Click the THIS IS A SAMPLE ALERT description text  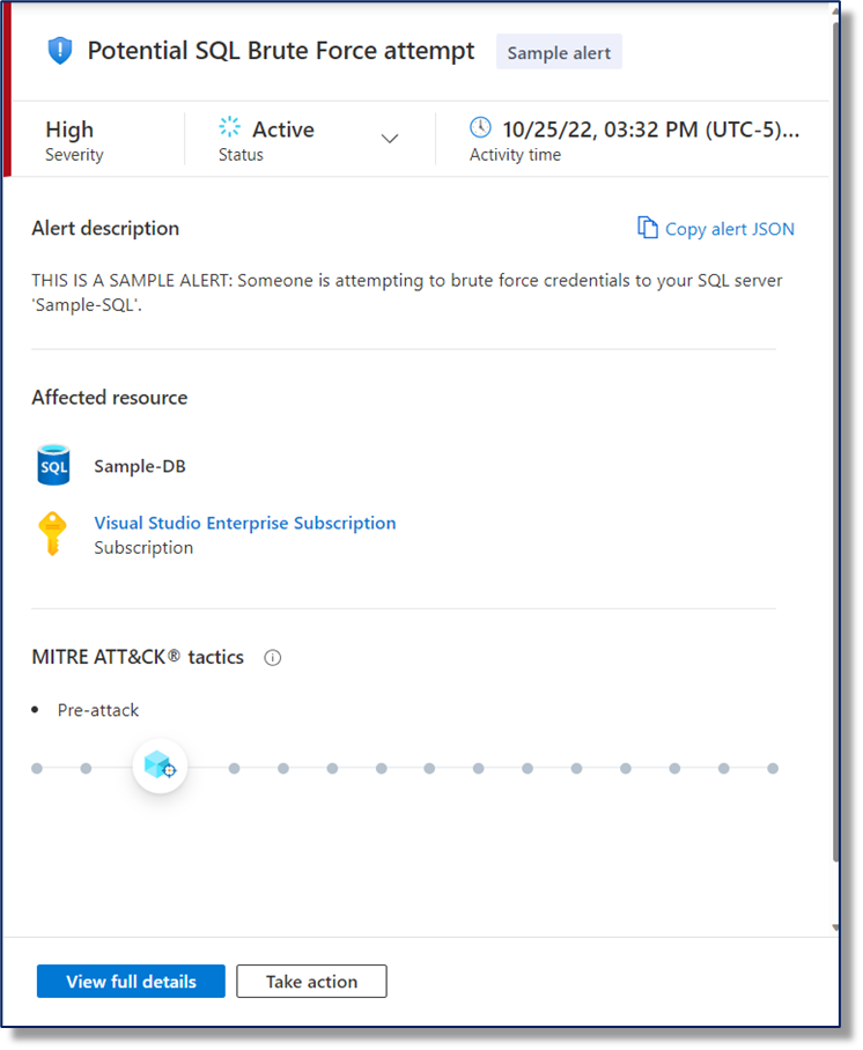[406, 293]
